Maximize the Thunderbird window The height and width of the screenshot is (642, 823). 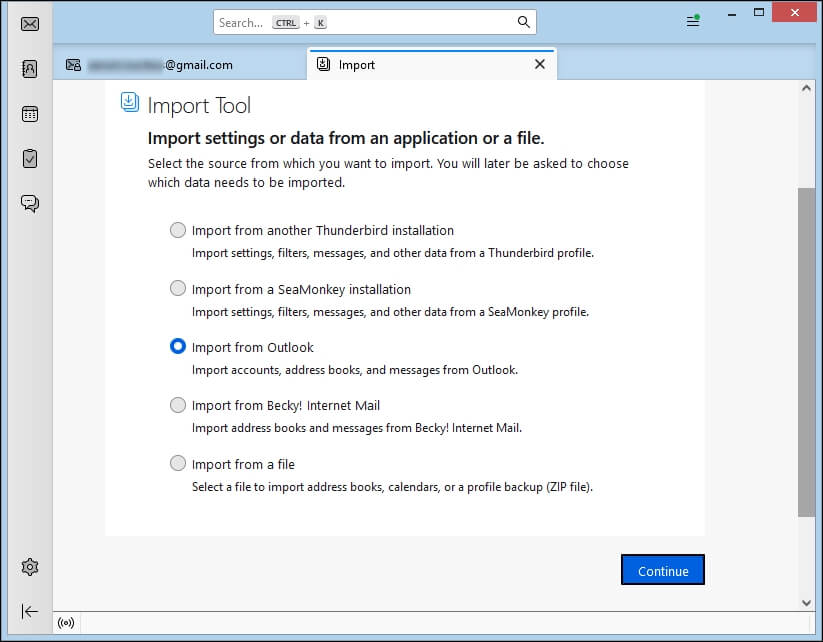click(758, 13)
